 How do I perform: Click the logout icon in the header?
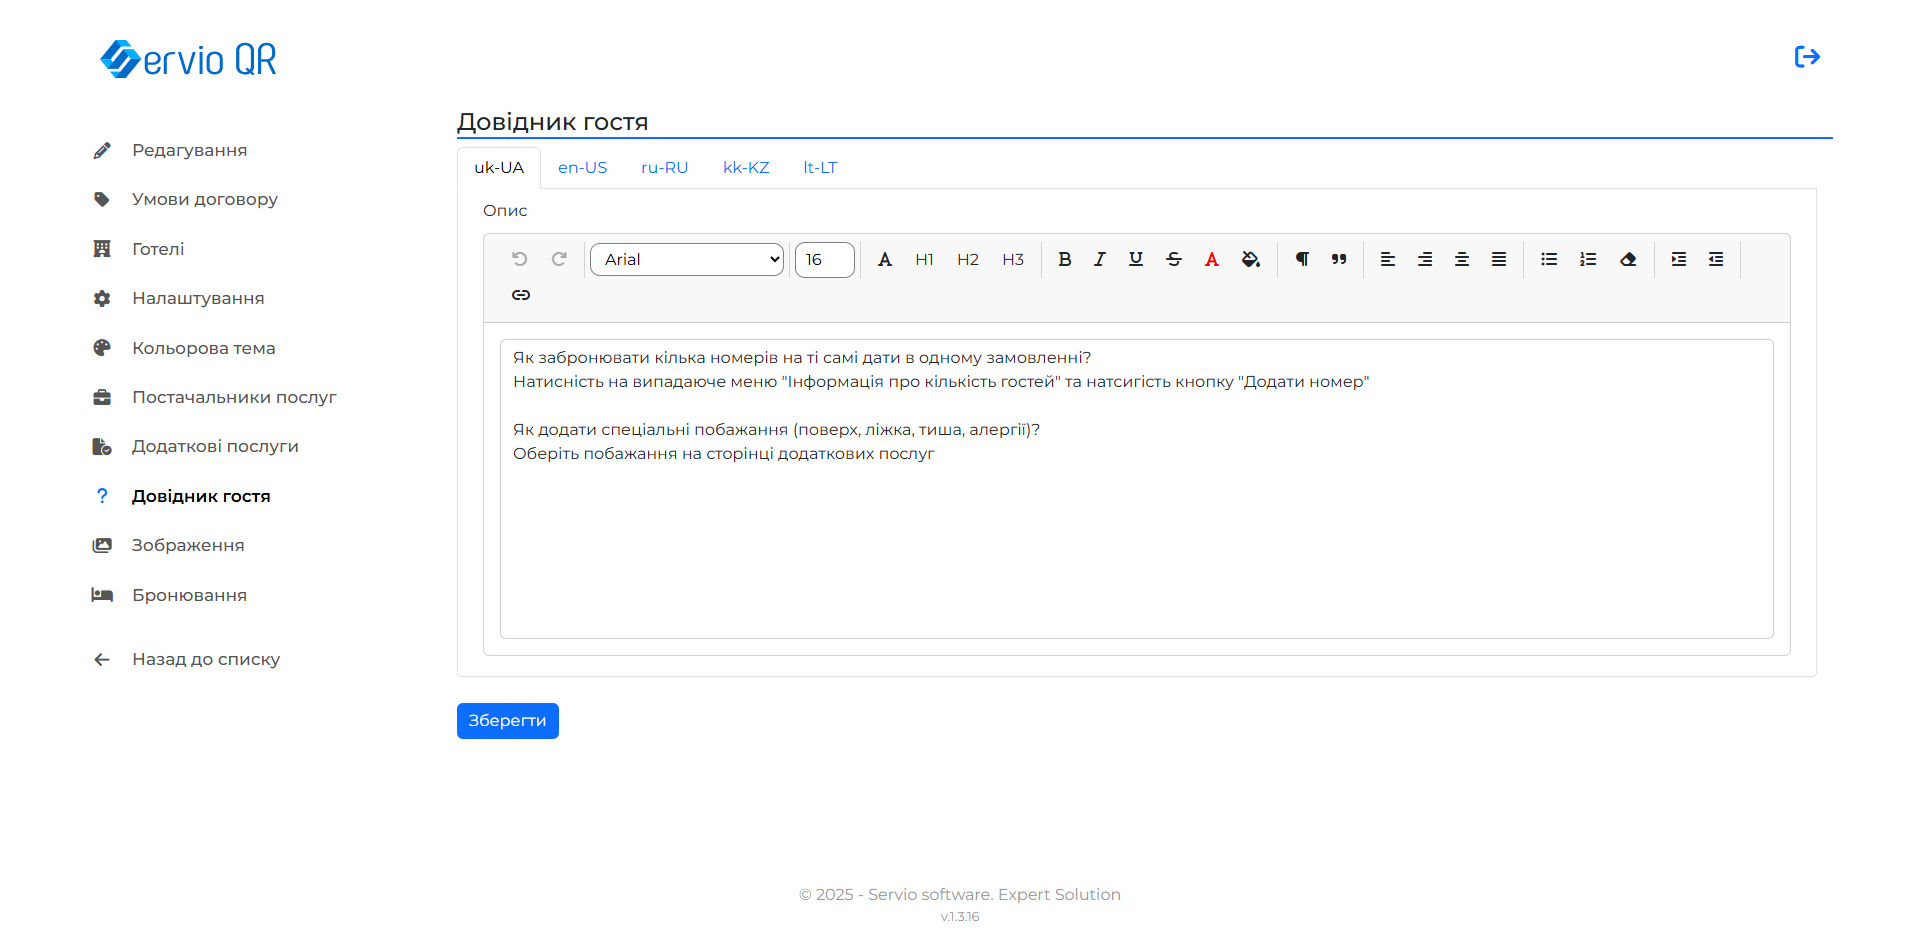pos(1806,57)
